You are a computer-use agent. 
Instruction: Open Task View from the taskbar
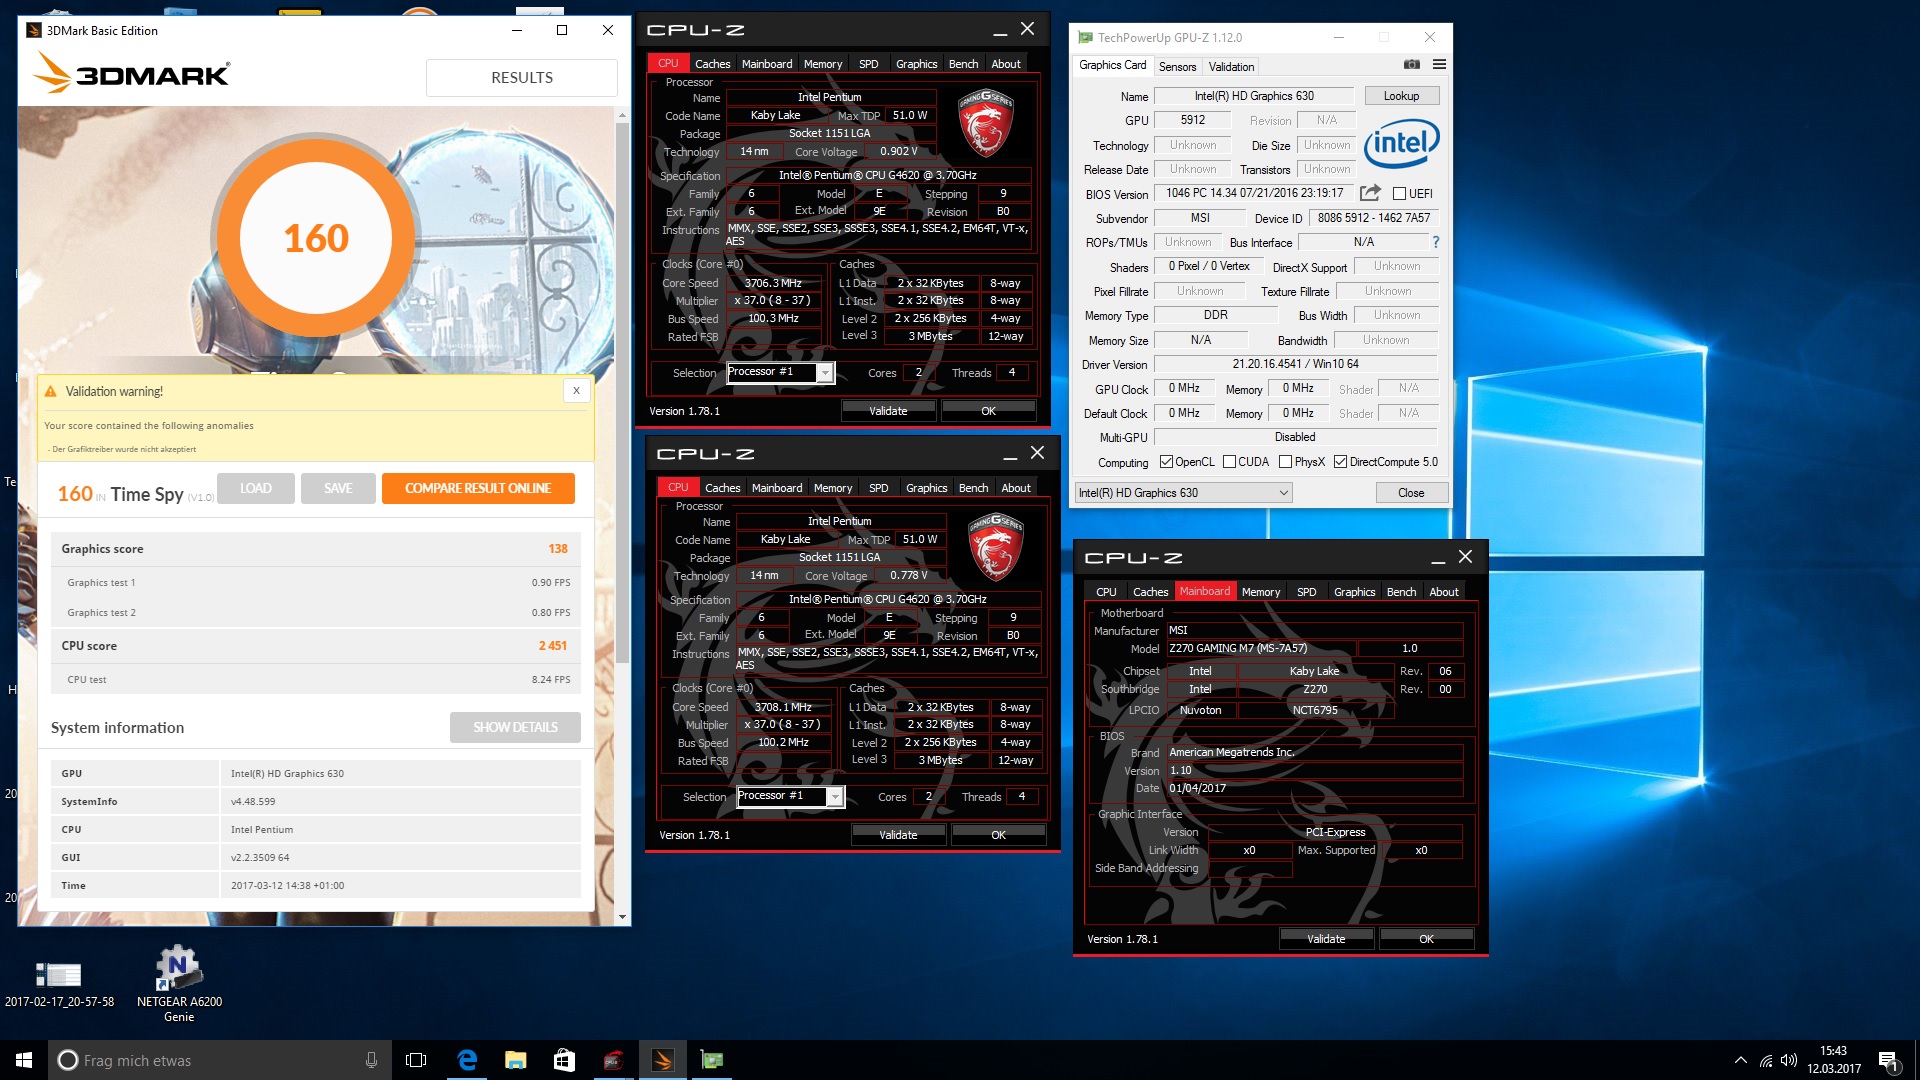click(x=416, y=1060)
